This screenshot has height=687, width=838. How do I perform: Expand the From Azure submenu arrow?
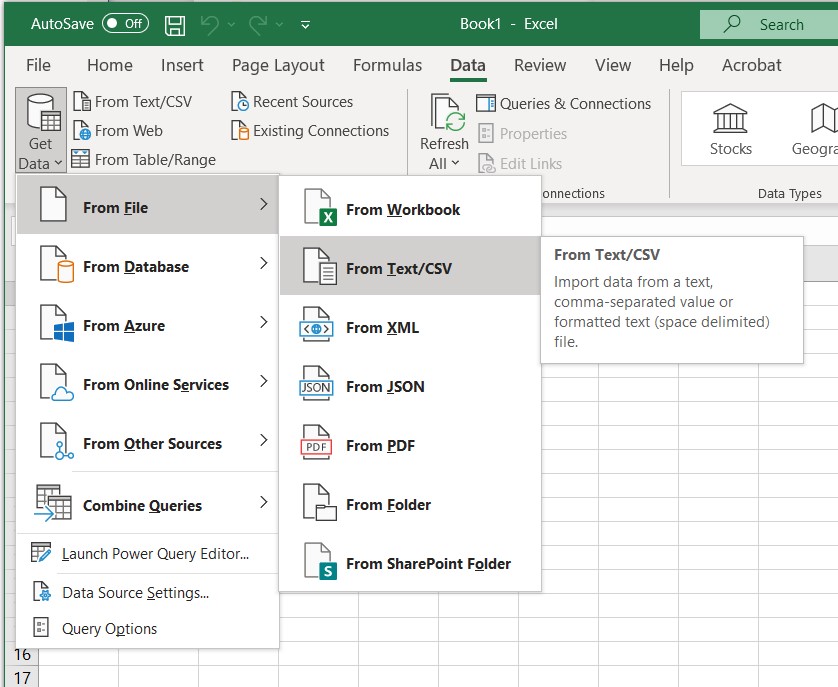(x=263, y=322)
